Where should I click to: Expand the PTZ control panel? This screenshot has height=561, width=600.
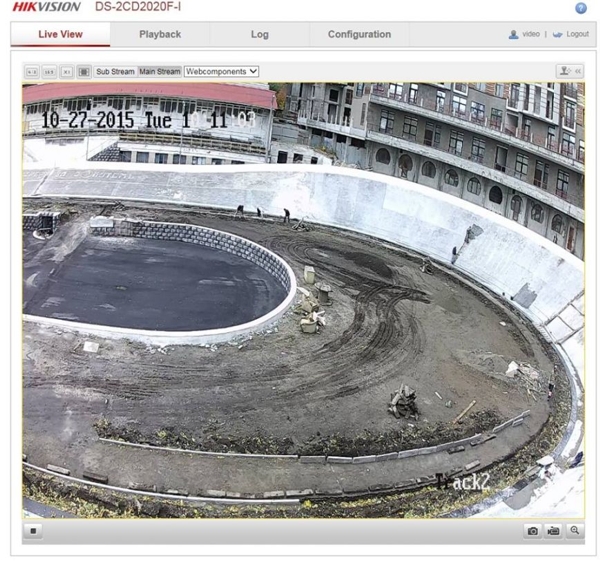[569, 72]
